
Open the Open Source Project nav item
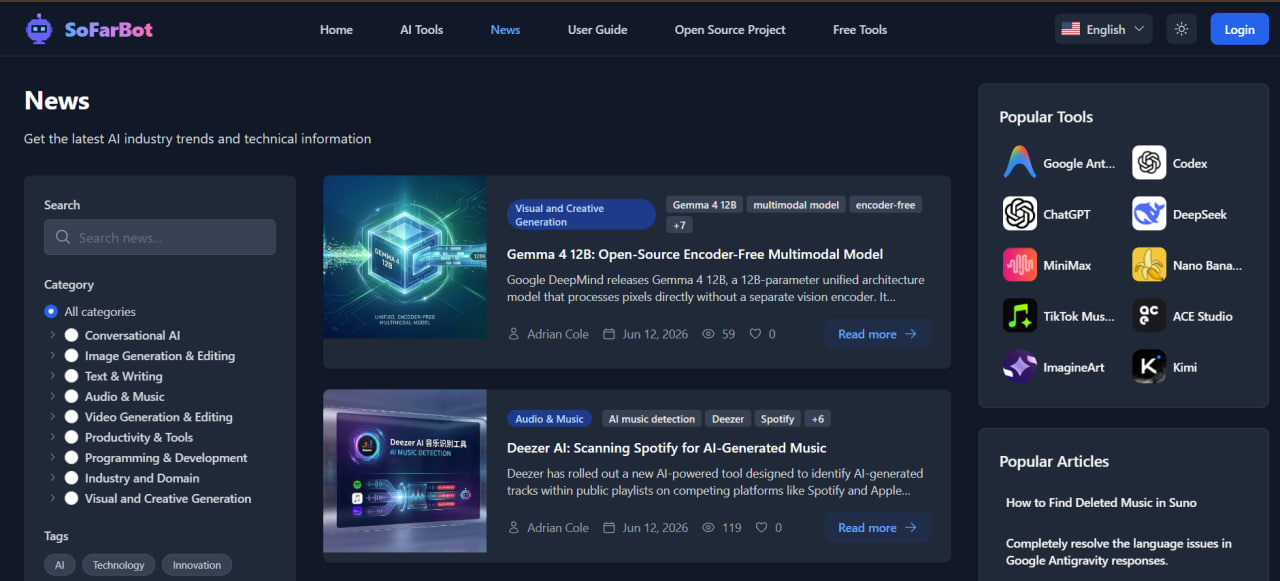(x=730, y=29)
